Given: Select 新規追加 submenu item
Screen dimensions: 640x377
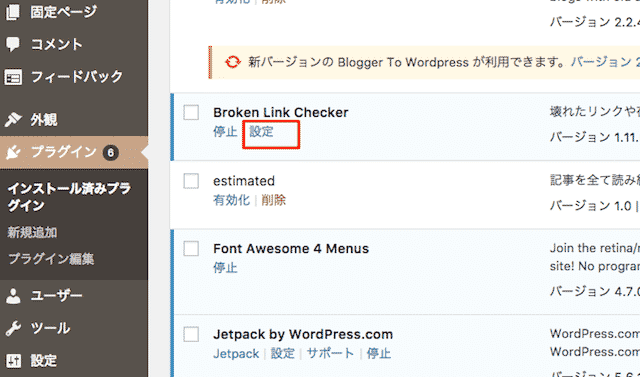Looking at the screenshot, I should point(32,233).
